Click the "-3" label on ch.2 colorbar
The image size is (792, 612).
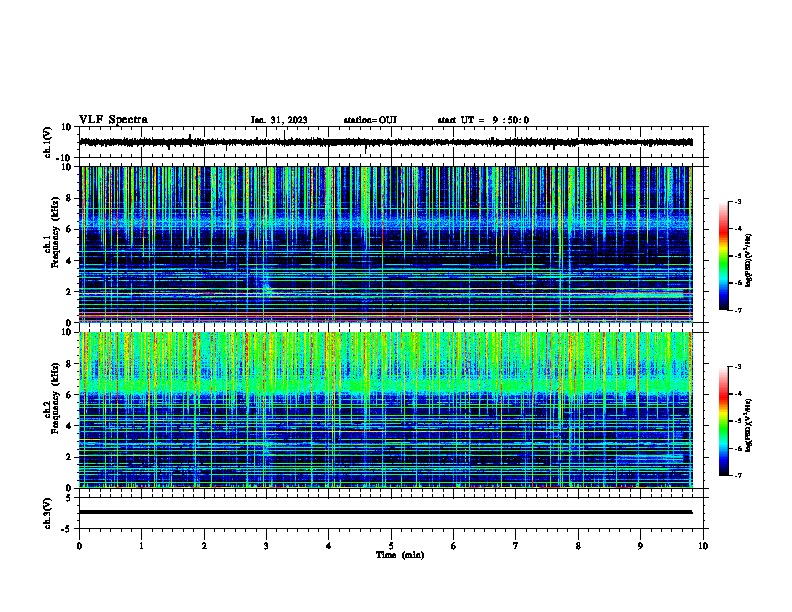[737, 367]
